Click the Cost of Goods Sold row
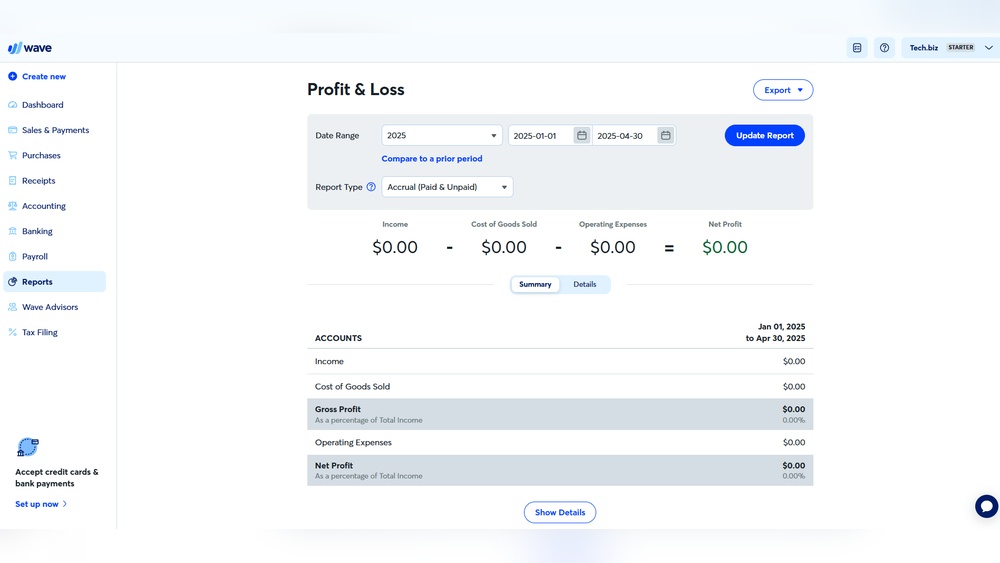The height and width of the screenshot is (563, 1000). coord(560,386)
